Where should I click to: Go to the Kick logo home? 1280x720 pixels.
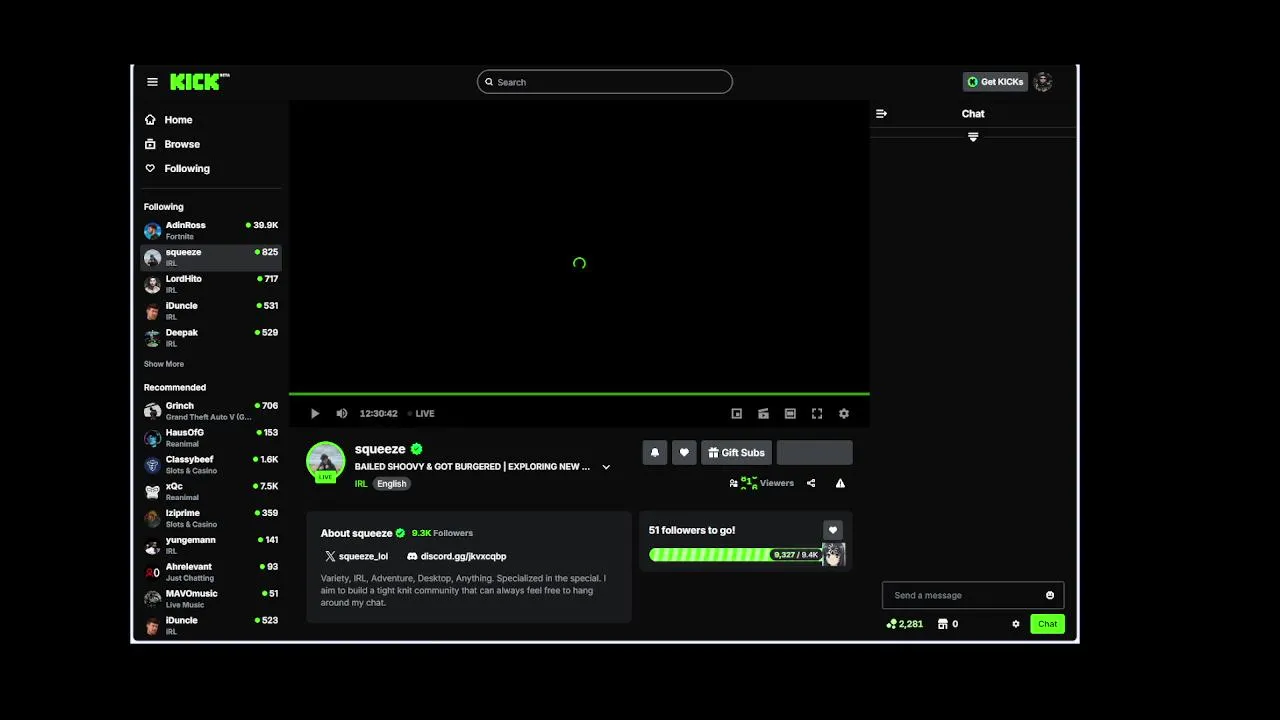tap(199, 82)
